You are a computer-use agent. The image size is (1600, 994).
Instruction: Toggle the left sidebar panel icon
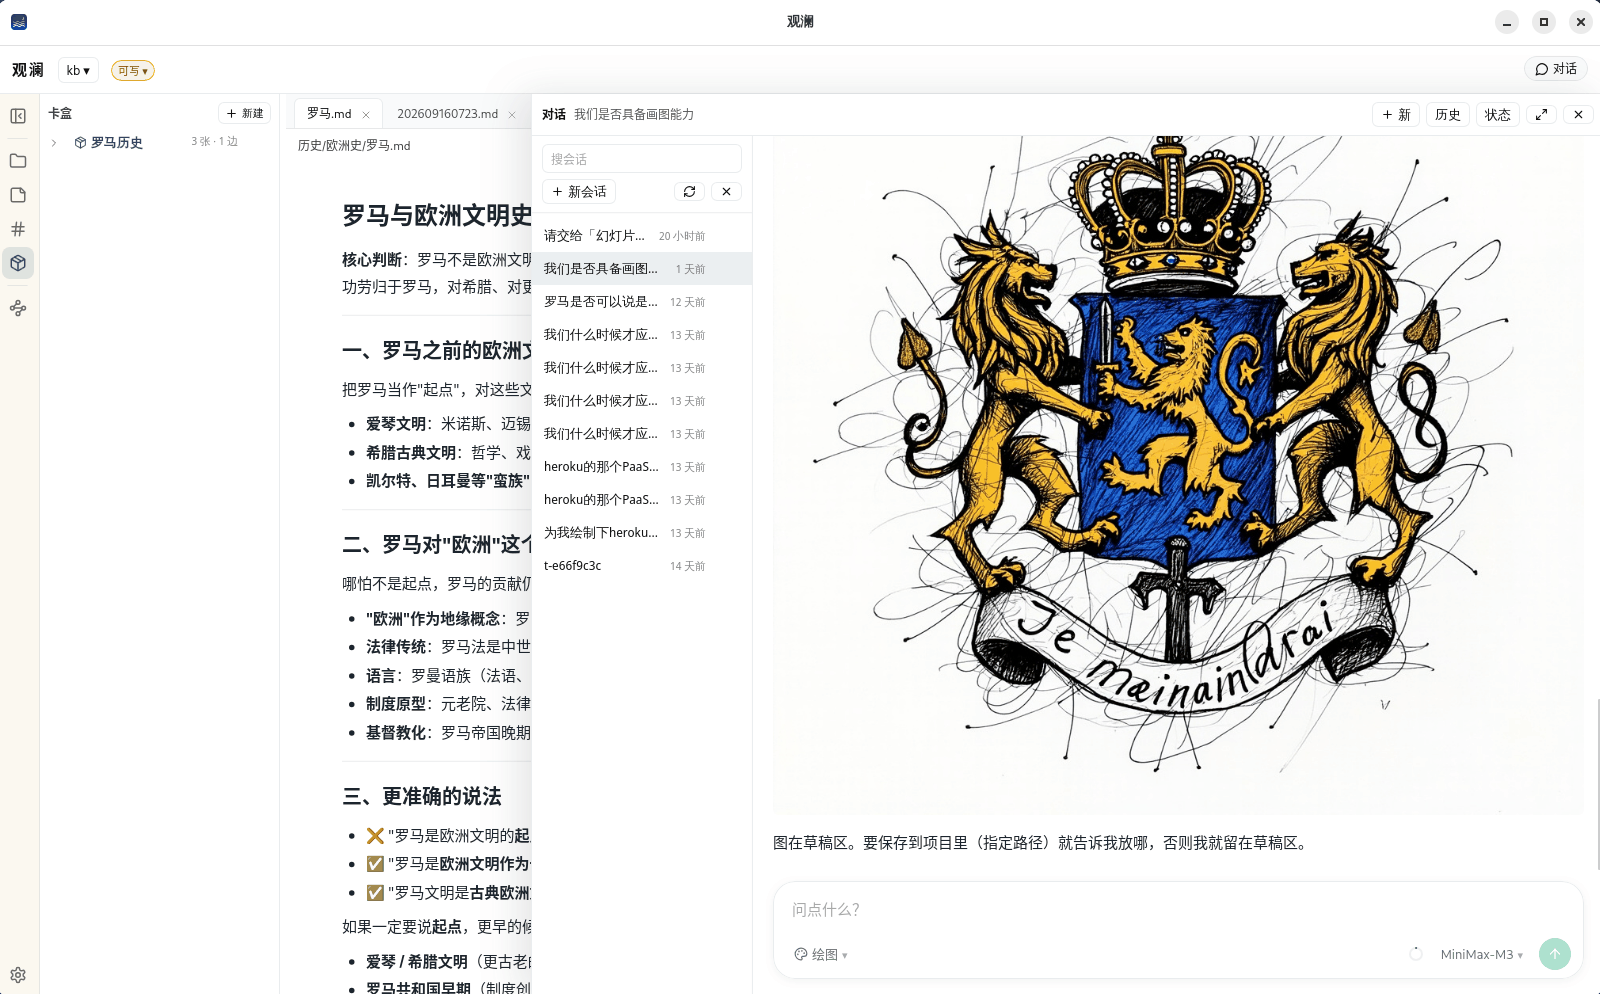pos(18,116)
